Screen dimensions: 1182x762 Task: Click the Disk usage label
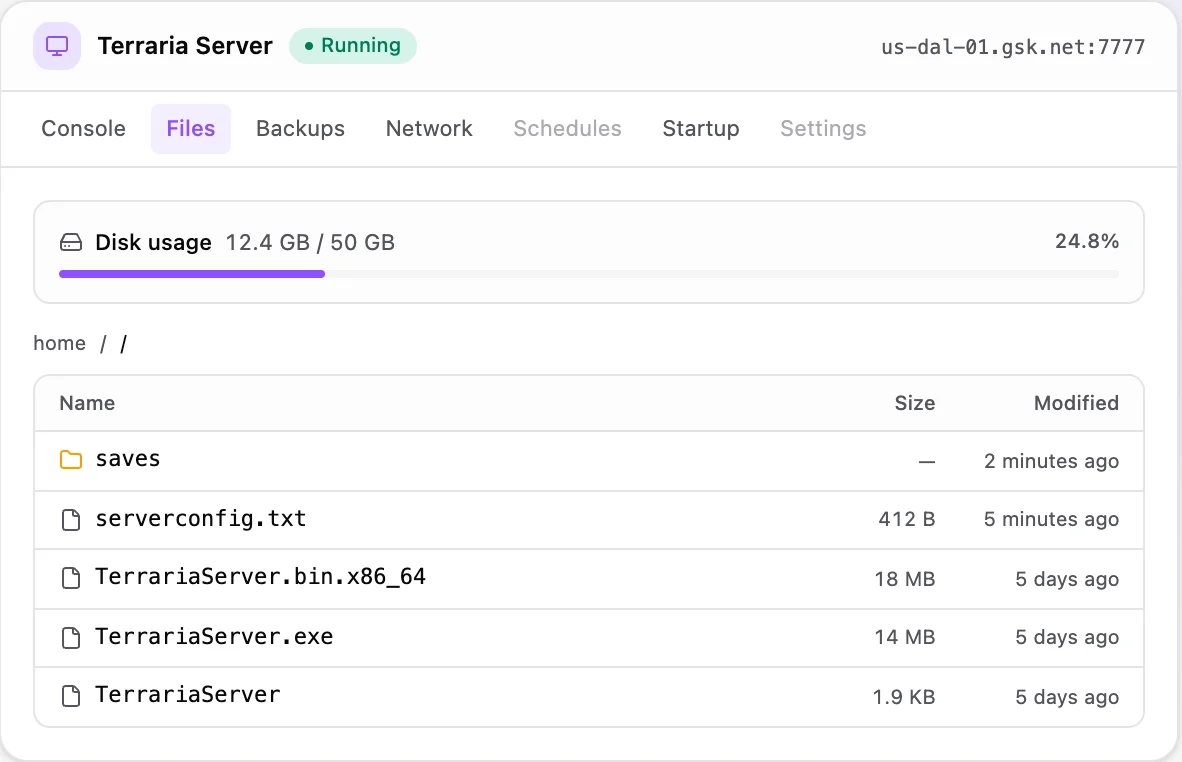click(153, 243)
